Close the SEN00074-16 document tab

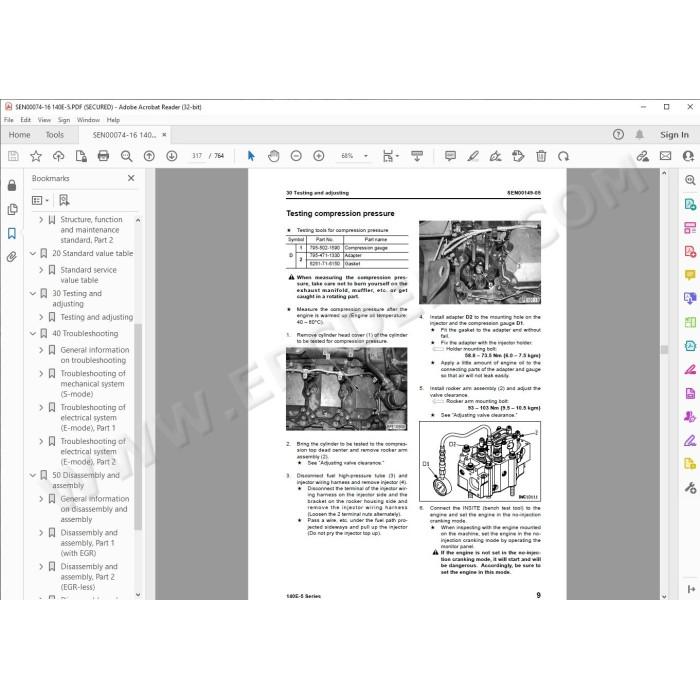[x=164, y=134]
